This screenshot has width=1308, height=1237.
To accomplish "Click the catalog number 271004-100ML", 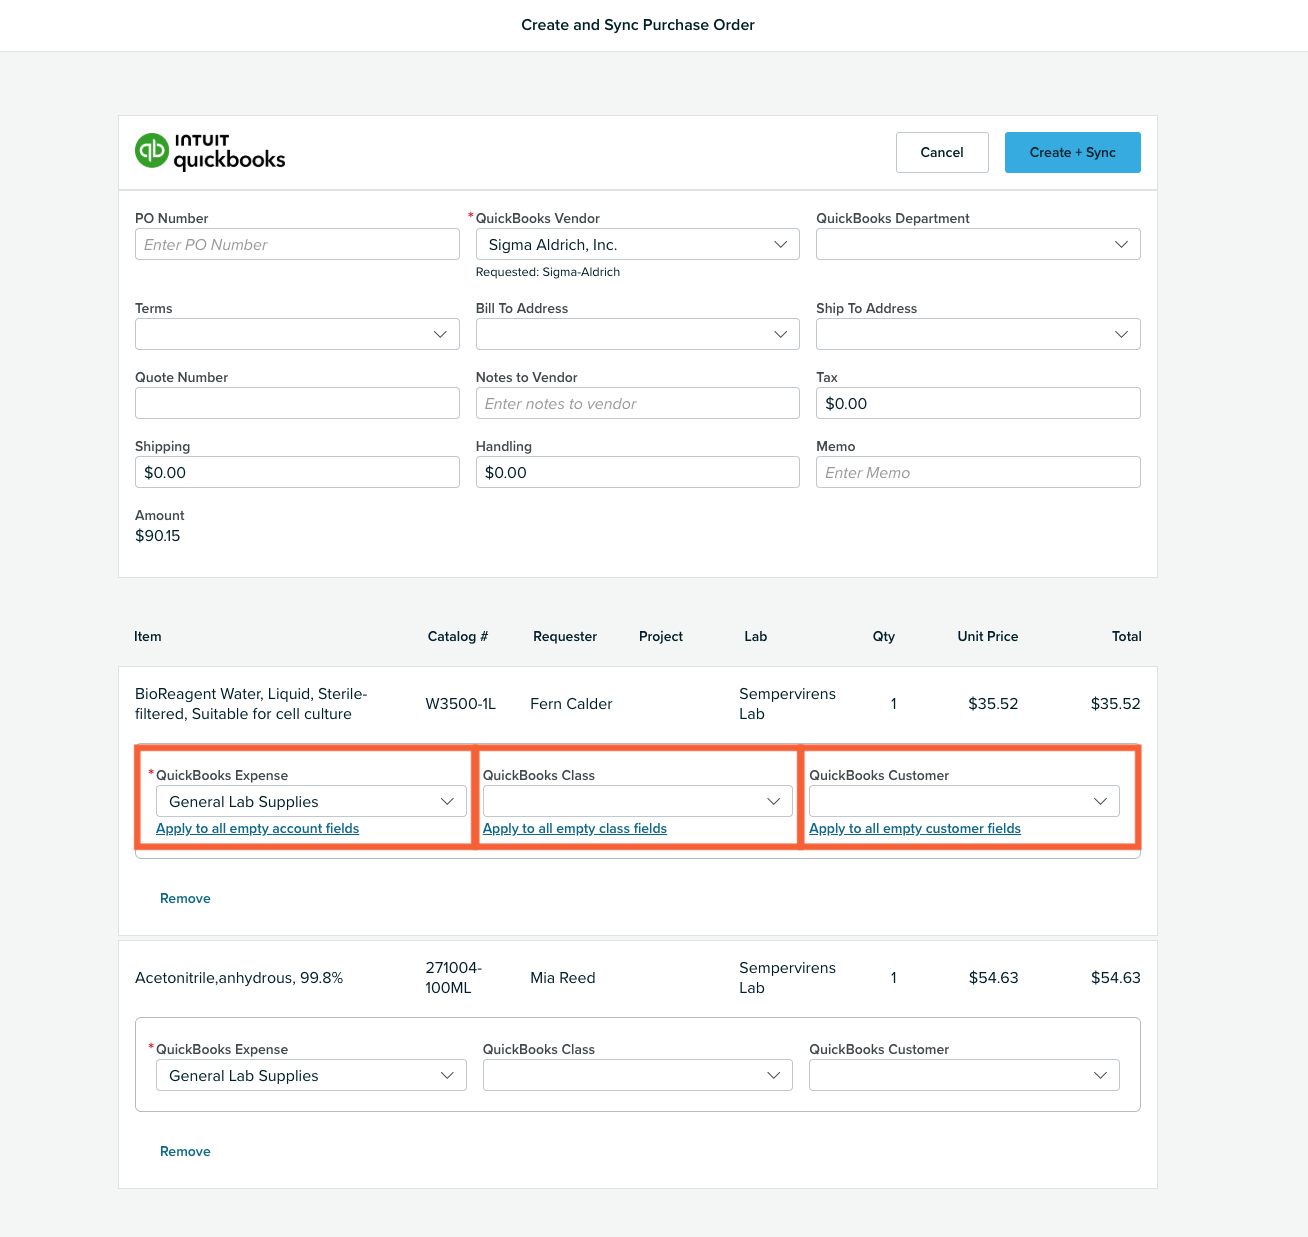I will 453,978.
